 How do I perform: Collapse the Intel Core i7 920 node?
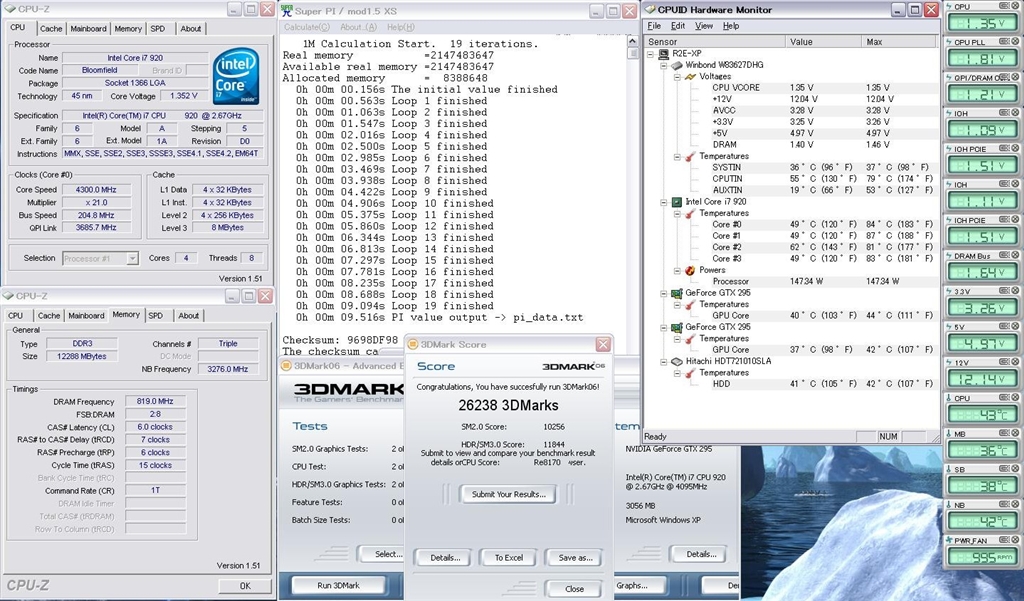(x=664, y=202)
